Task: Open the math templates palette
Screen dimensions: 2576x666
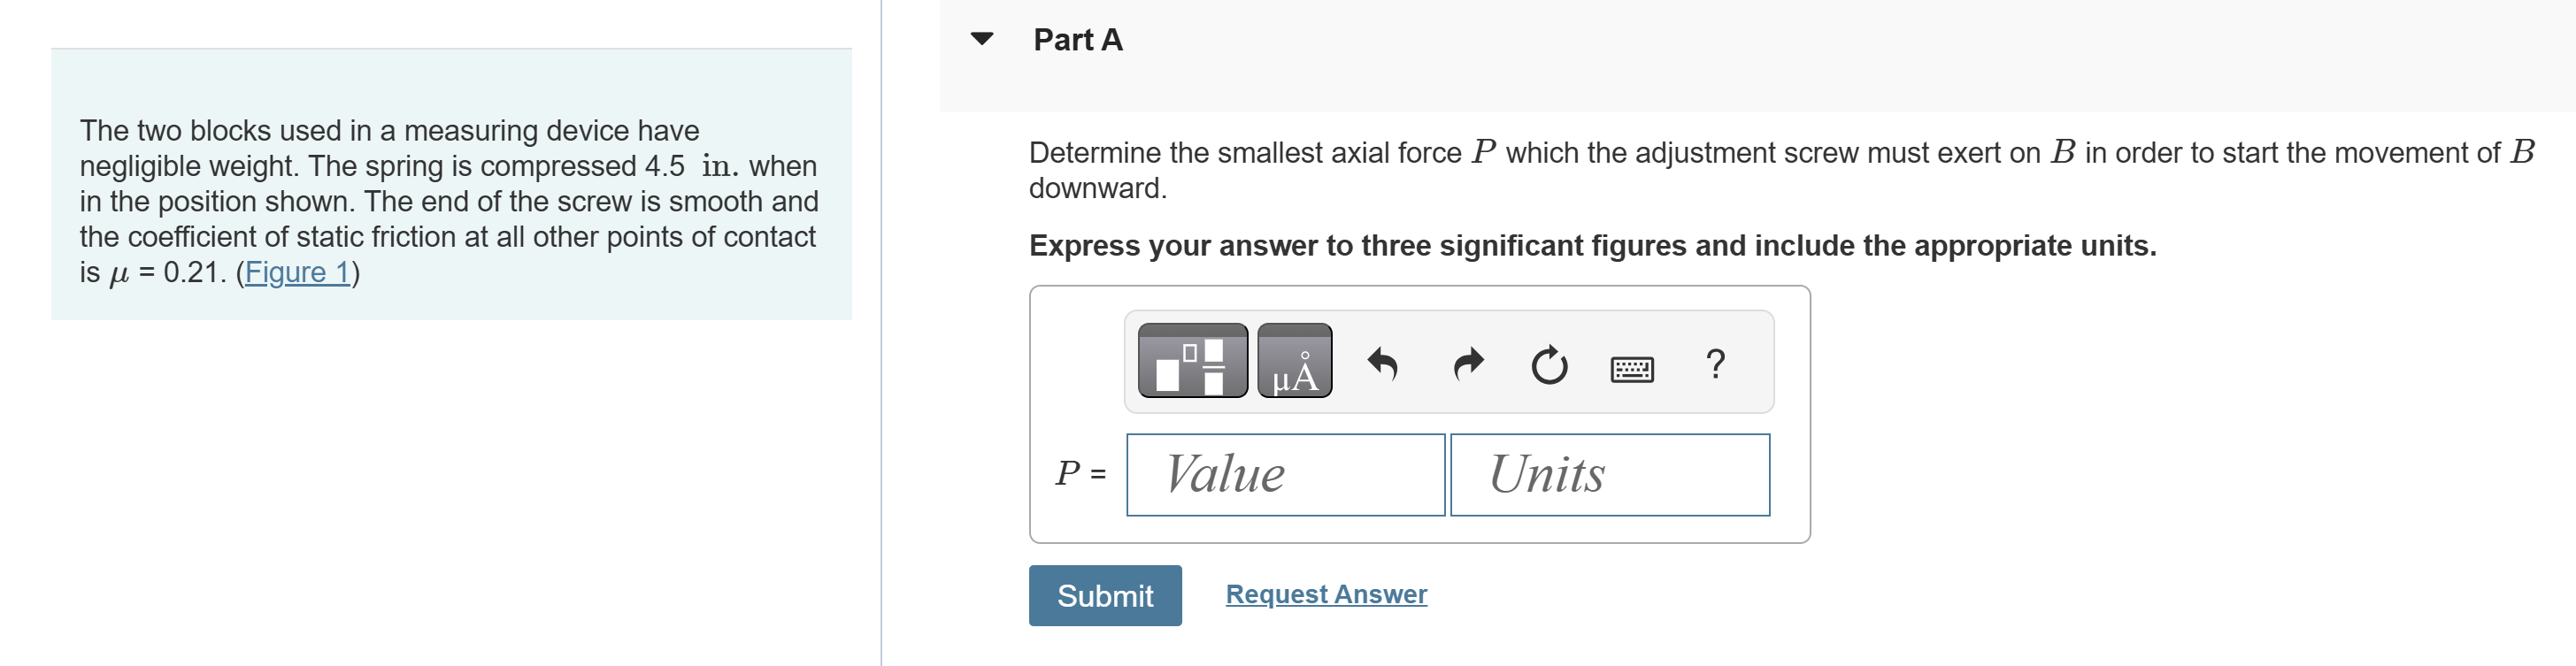Action: tap(1192, 361)
